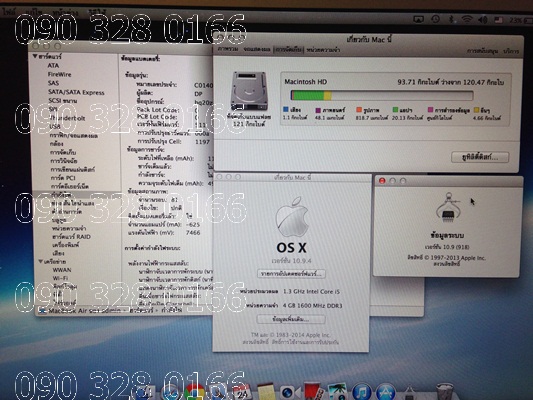Viewport: 533px width, 400px height.
Task: Open iPhoto from the Dock
Action: pyautogui.click(x=337, y=392)
